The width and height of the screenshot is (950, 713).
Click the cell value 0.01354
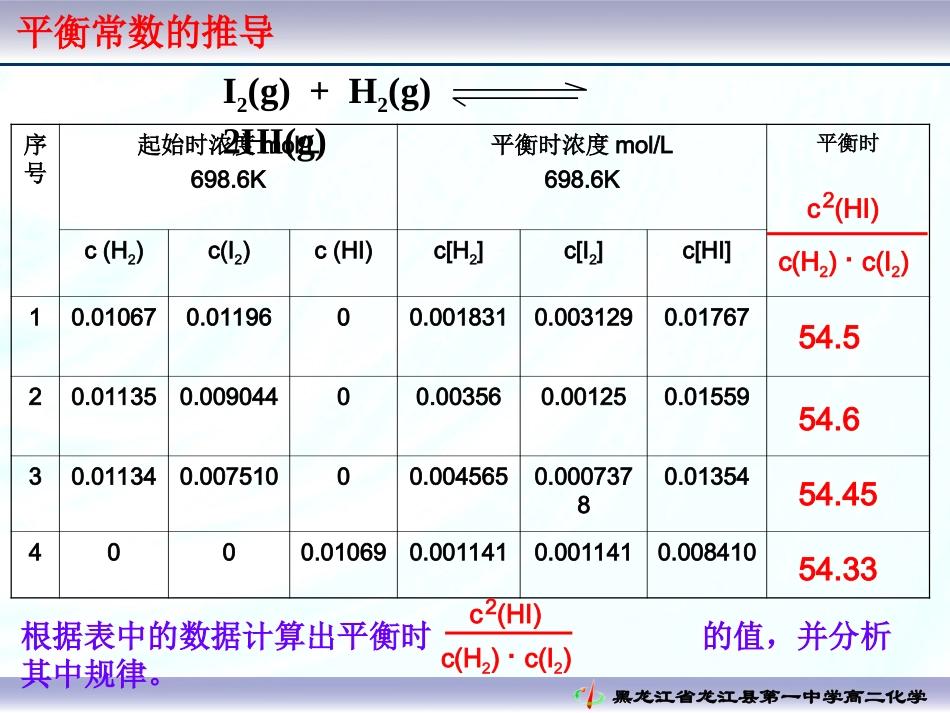[707, 477]
